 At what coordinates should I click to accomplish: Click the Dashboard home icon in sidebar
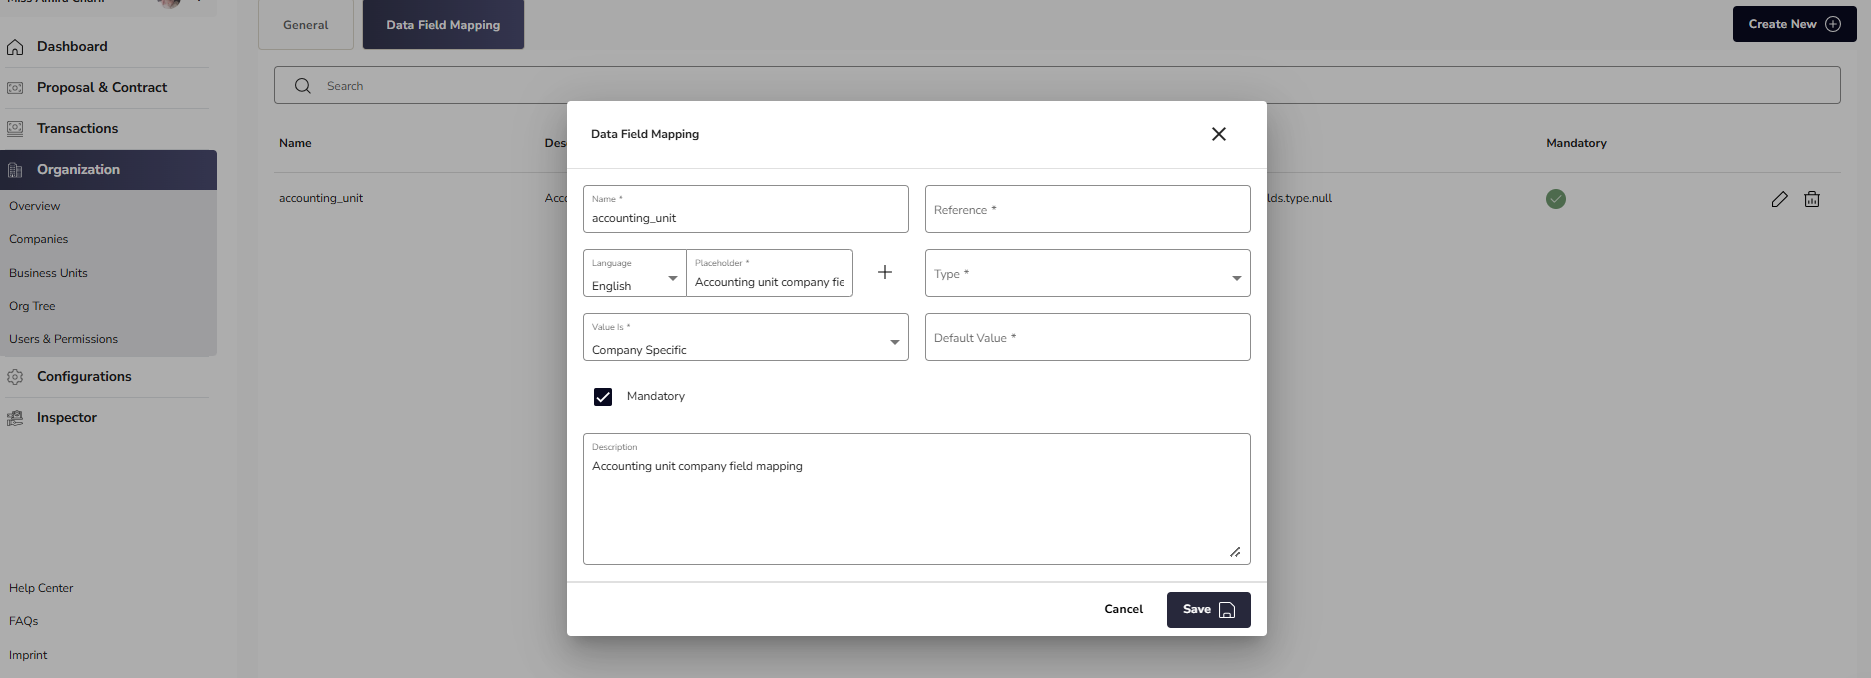[x=15, y=47]
